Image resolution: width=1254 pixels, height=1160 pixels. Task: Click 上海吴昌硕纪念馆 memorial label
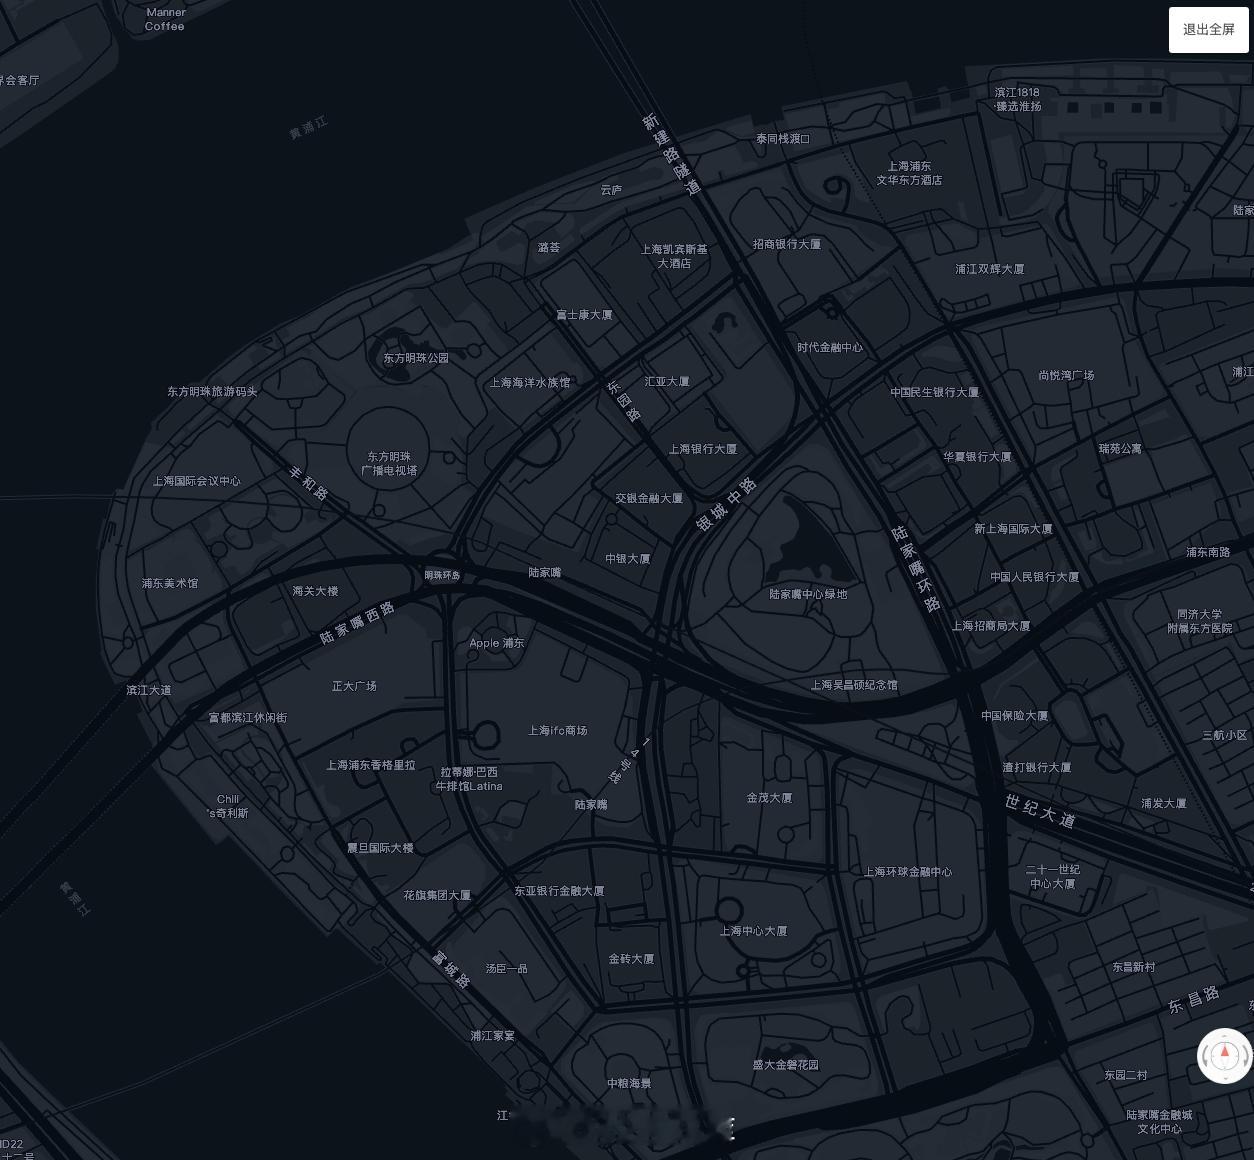tap(854, 685)
